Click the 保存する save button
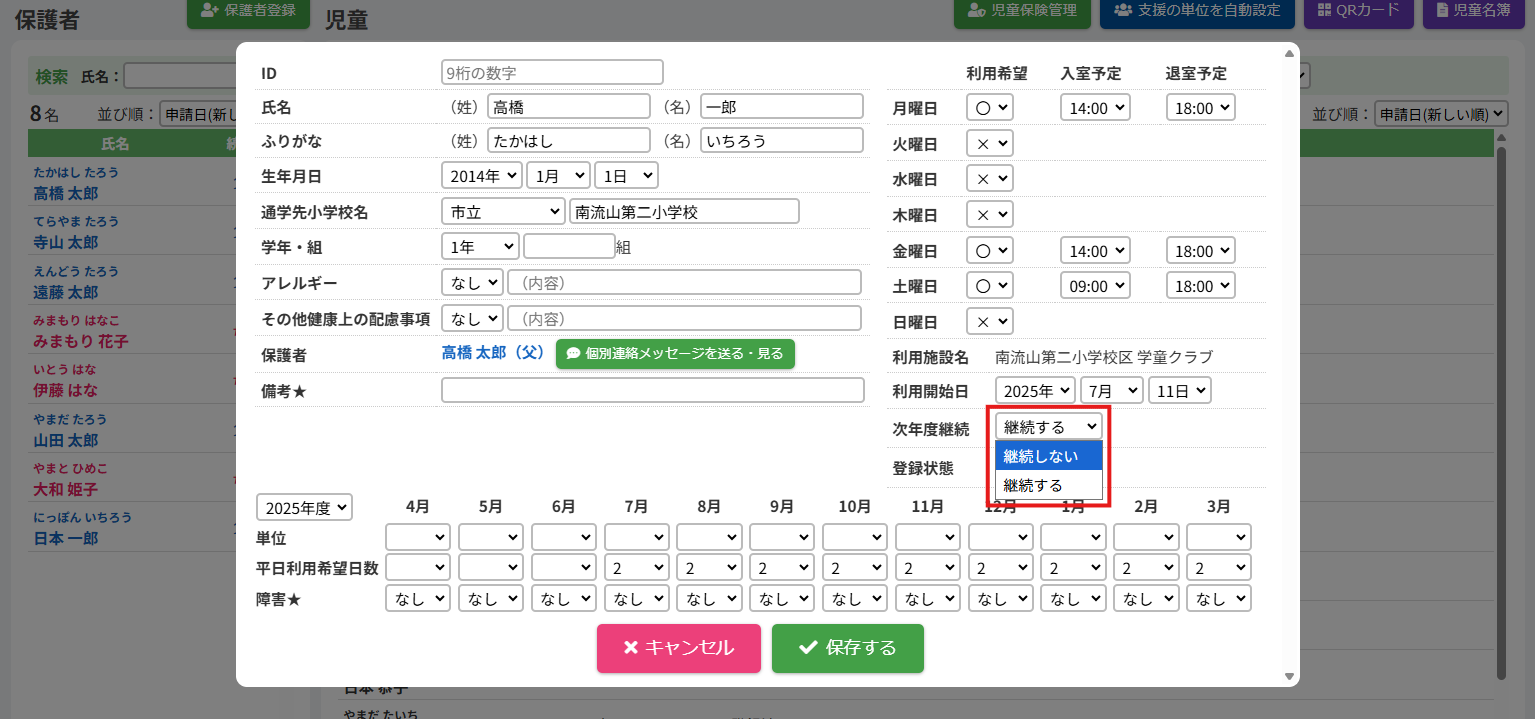This screenshot has width=1535, height=719. pyautogui.click(x=847, y=648)
